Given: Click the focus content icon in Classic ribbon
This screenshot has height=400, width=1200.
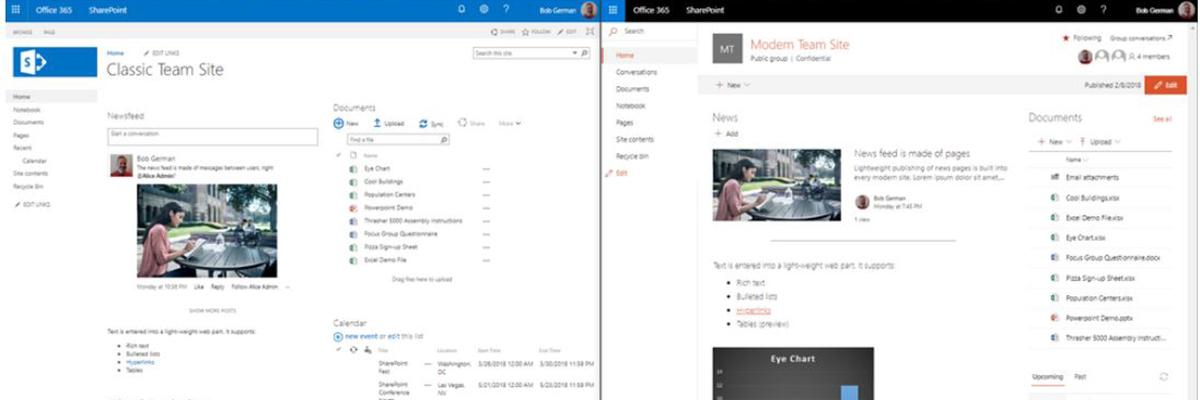Looking at the screenshot, I should point(588,32).
